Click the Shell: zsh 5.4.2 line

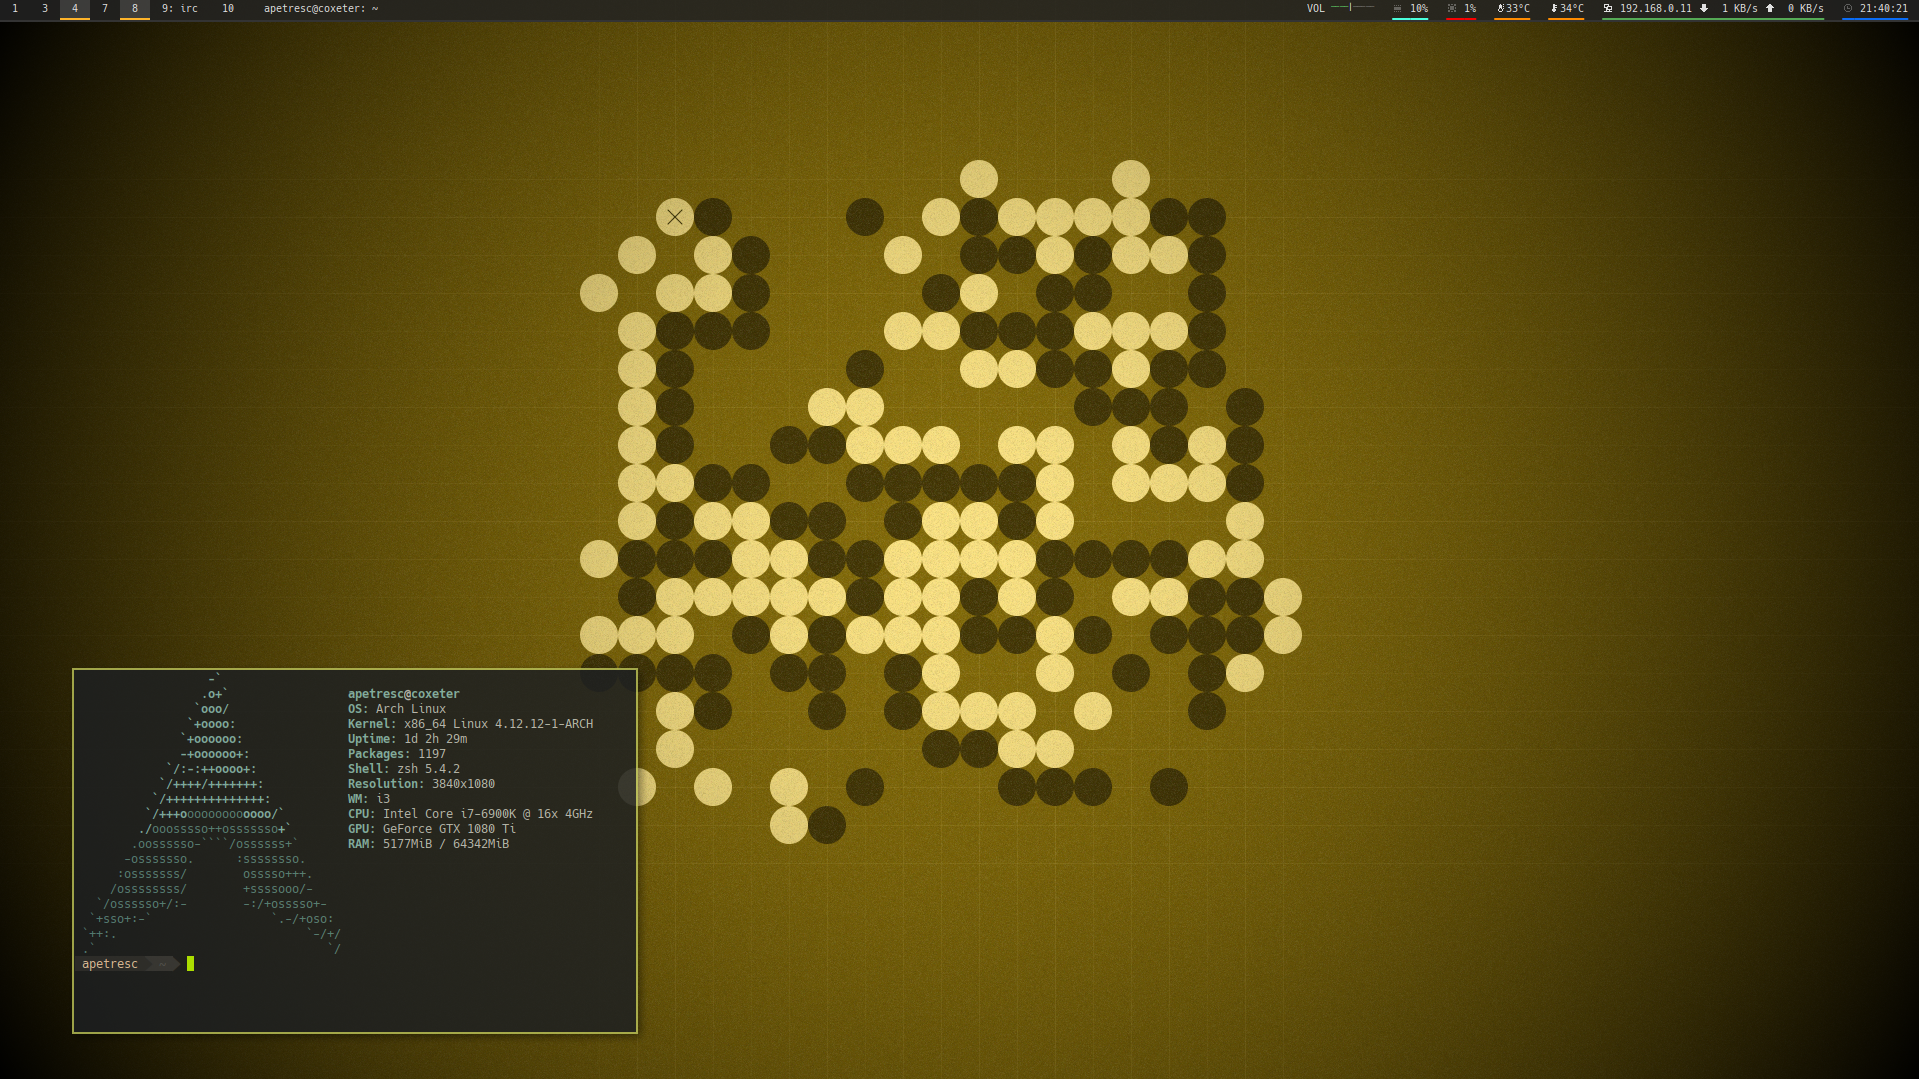click(404, 769)
